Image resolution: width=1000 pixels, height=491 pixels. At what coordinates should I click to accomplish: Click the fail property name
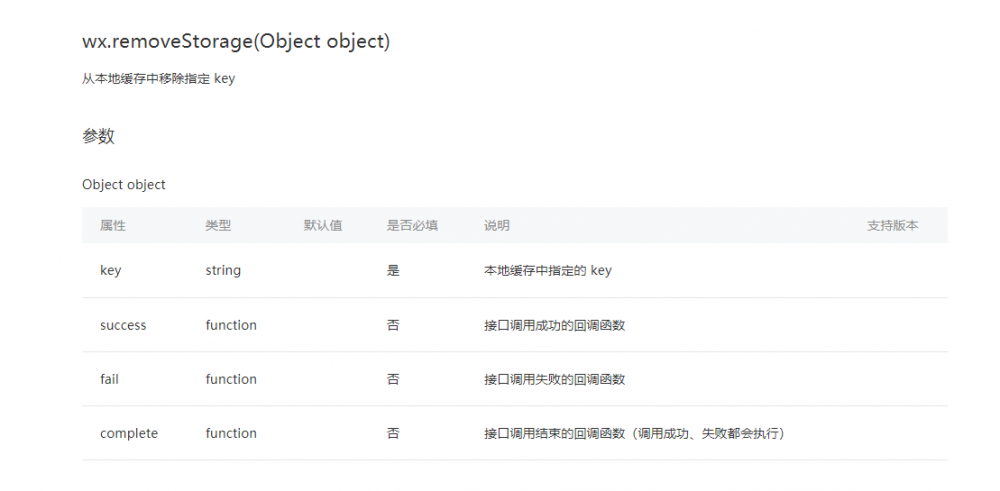[x=109, y=379]
